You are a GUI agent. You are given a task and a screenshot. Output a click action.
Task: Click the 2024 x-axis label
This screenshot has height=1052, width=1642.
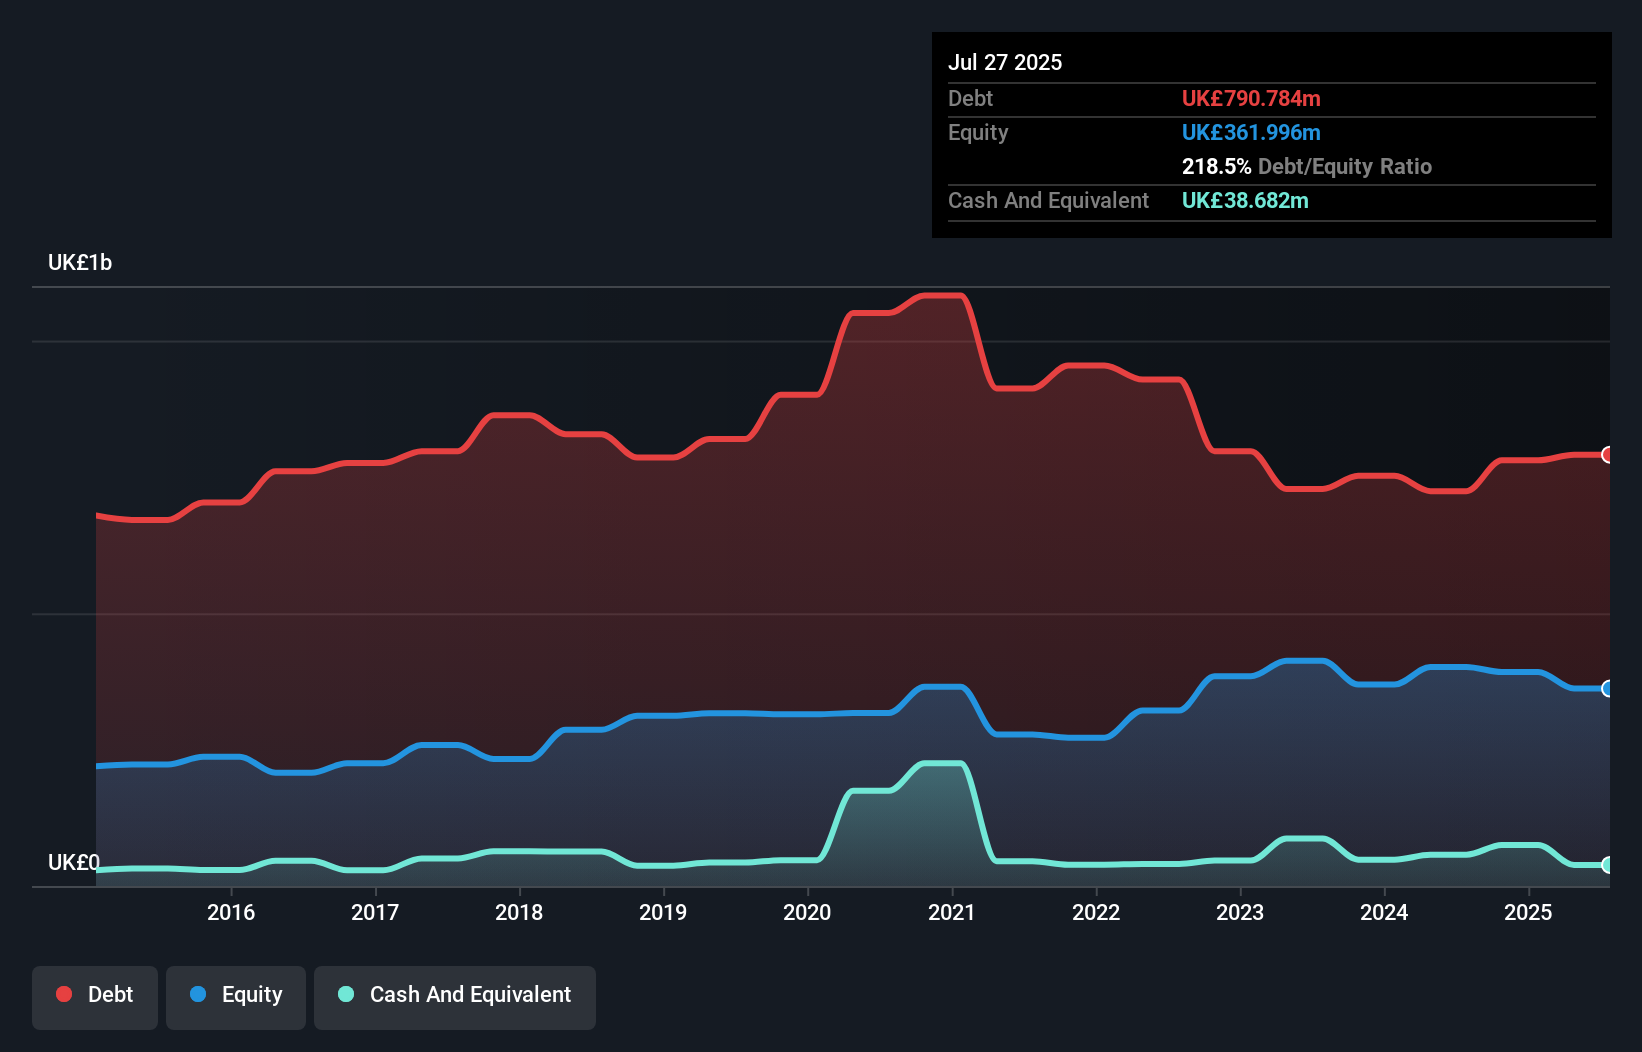(1384, 912)
